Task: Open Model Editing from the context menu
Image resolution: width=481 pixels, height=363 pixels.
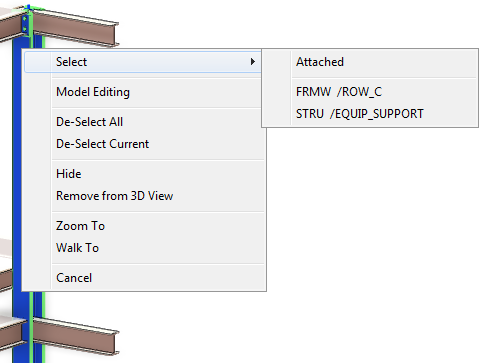Action: click(93, 92)
